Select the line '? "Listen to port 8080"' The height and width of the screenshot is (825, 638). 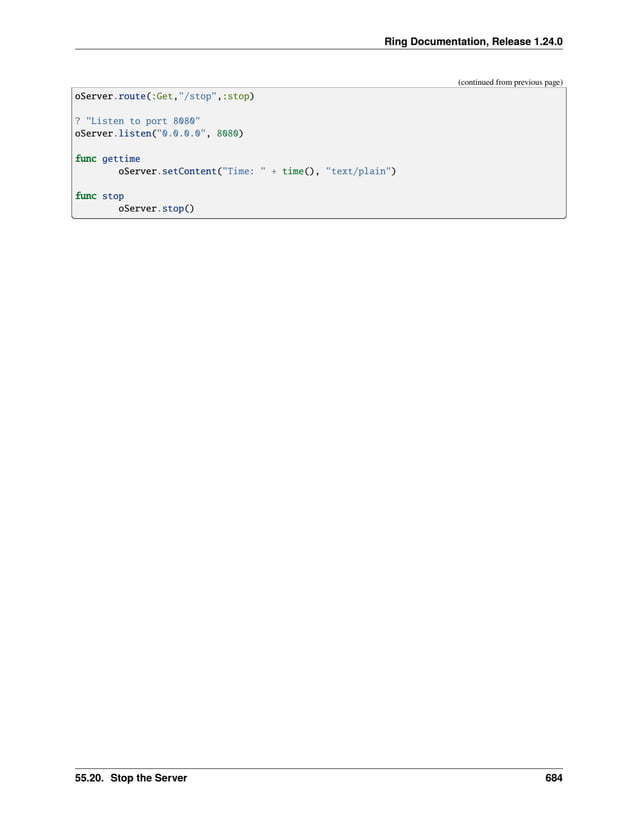pos(137,121)
